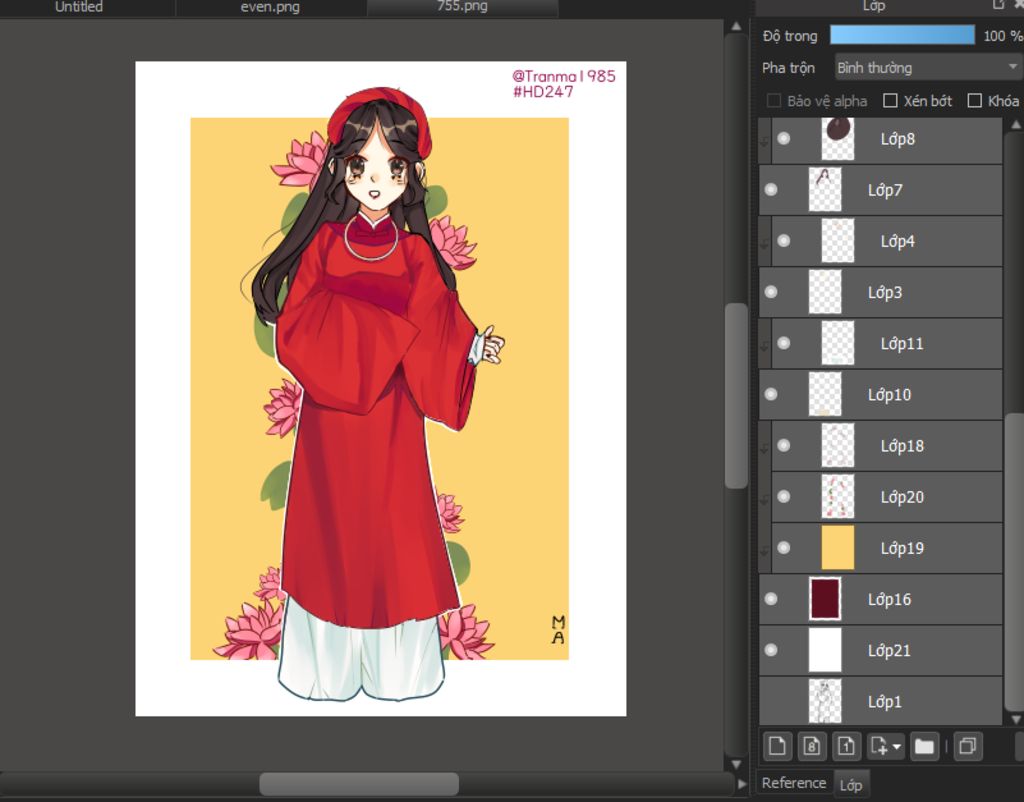Create a new layer folder
1024x802 pixels.
(x=924, y=746)
